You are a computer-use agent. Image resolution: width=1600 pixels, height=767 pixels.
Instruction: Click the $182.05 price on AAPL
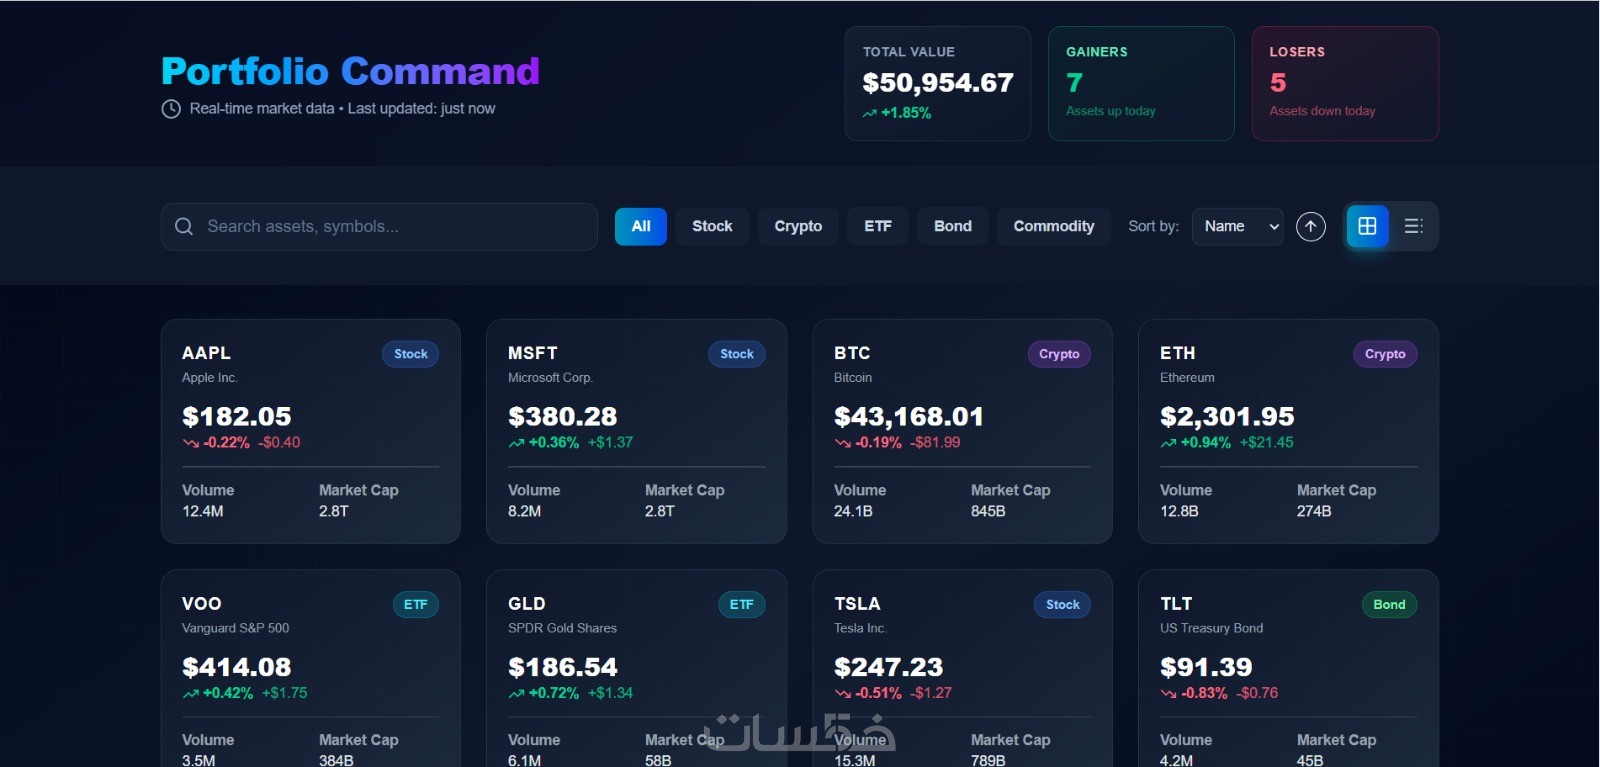(237, 417)
